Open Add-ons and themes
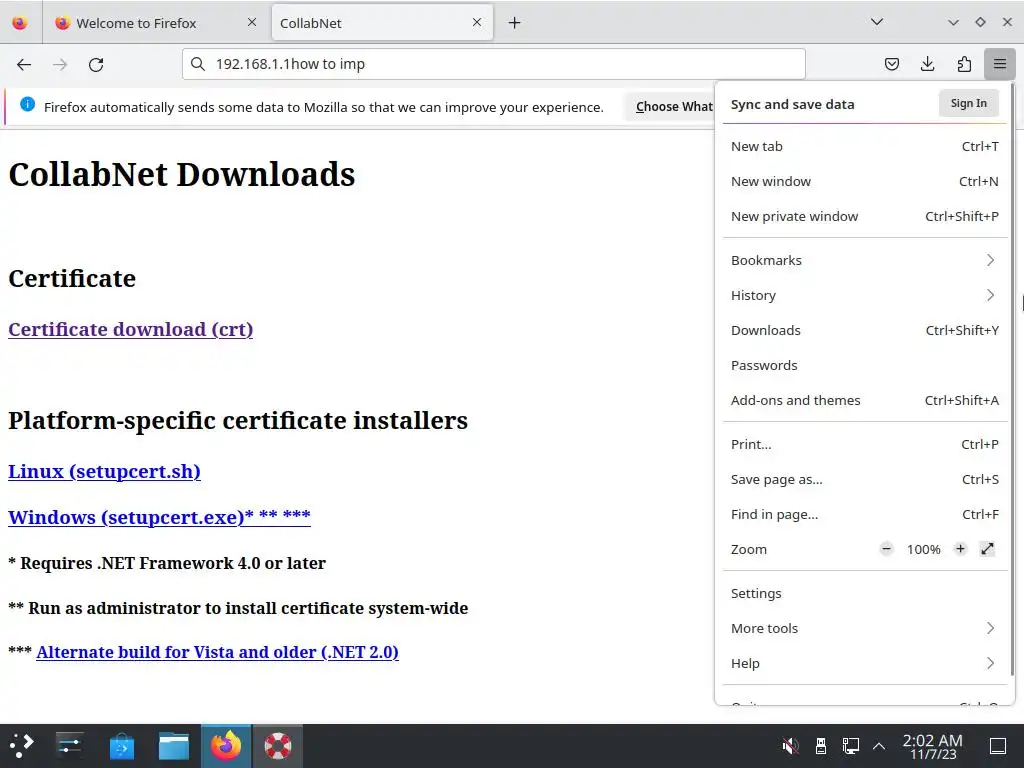 tap(865, 400)
